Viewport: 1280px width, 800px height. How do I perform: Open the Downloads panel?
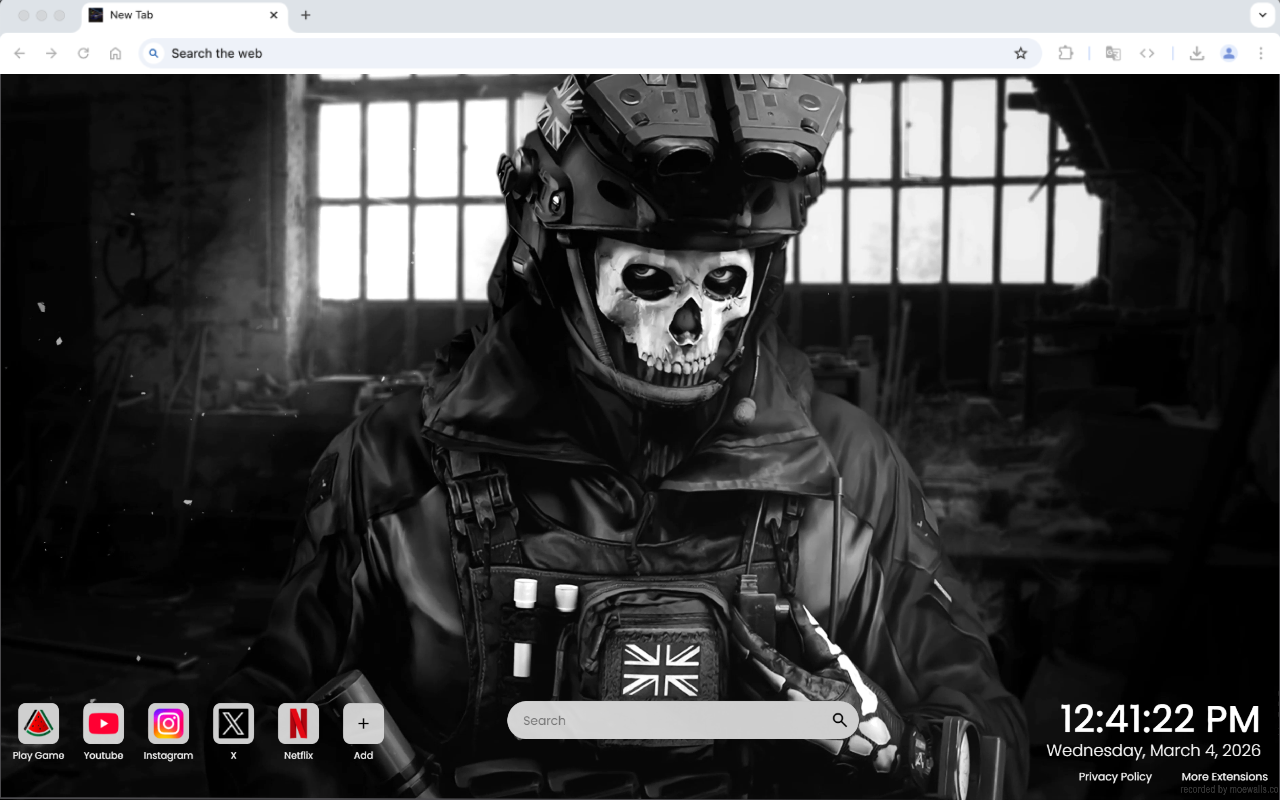click(x=1196, y=53)
